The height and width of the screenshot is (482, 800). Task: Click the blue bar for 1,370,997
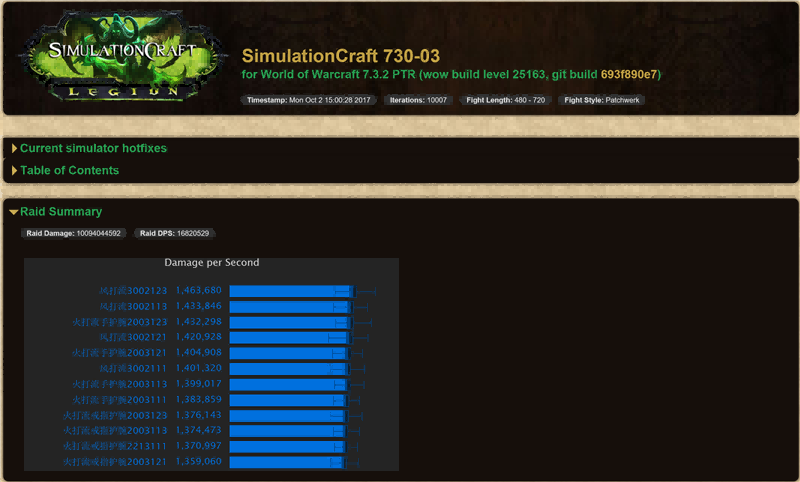click(x=288, y=447)
